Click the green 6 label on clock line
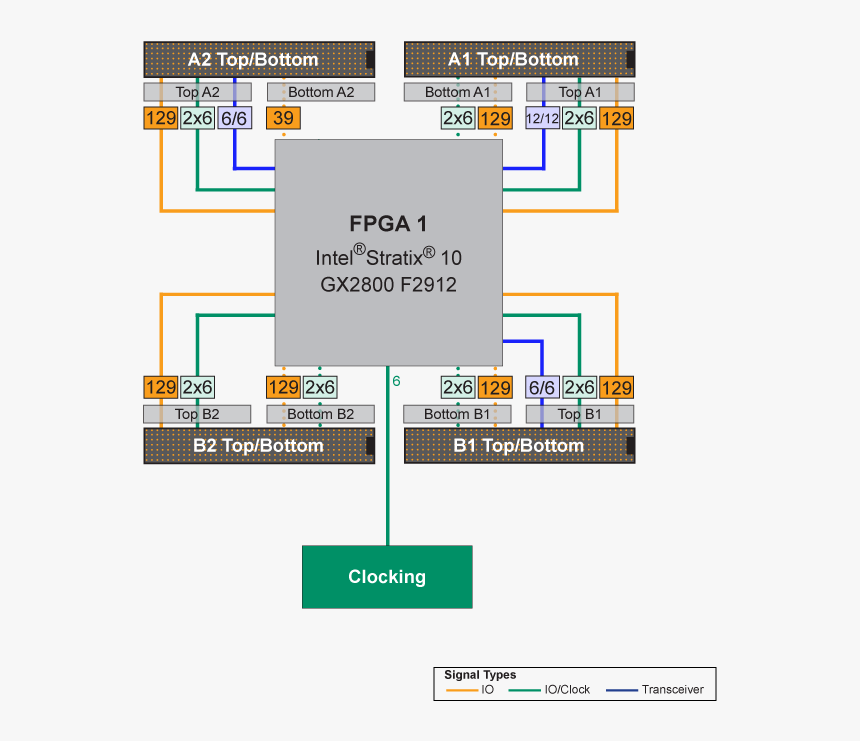Image resolution: width=860 pixels, height=741 pixels. pyautogui.click(x=397, y=381)
